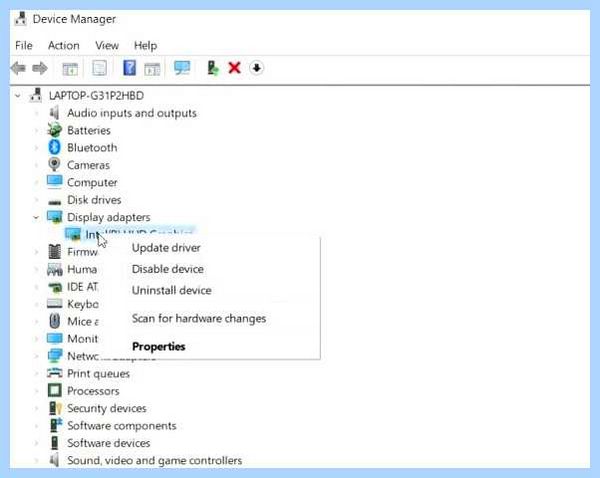Expand the Print queues category arrow
Screen dimensions: 600x478
(x=37, y=374)
